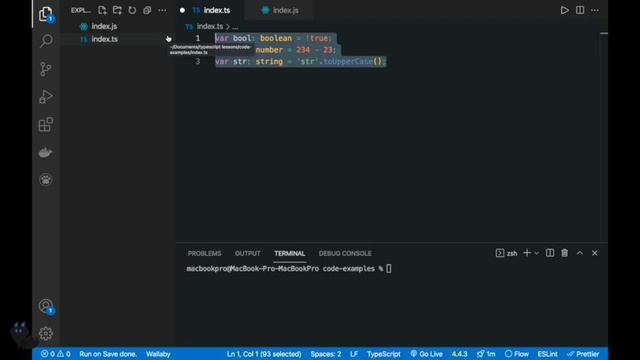Open the new terminal launch profile dropdown
The width and height of the screenshot is (640, 360).
(537, 253)
